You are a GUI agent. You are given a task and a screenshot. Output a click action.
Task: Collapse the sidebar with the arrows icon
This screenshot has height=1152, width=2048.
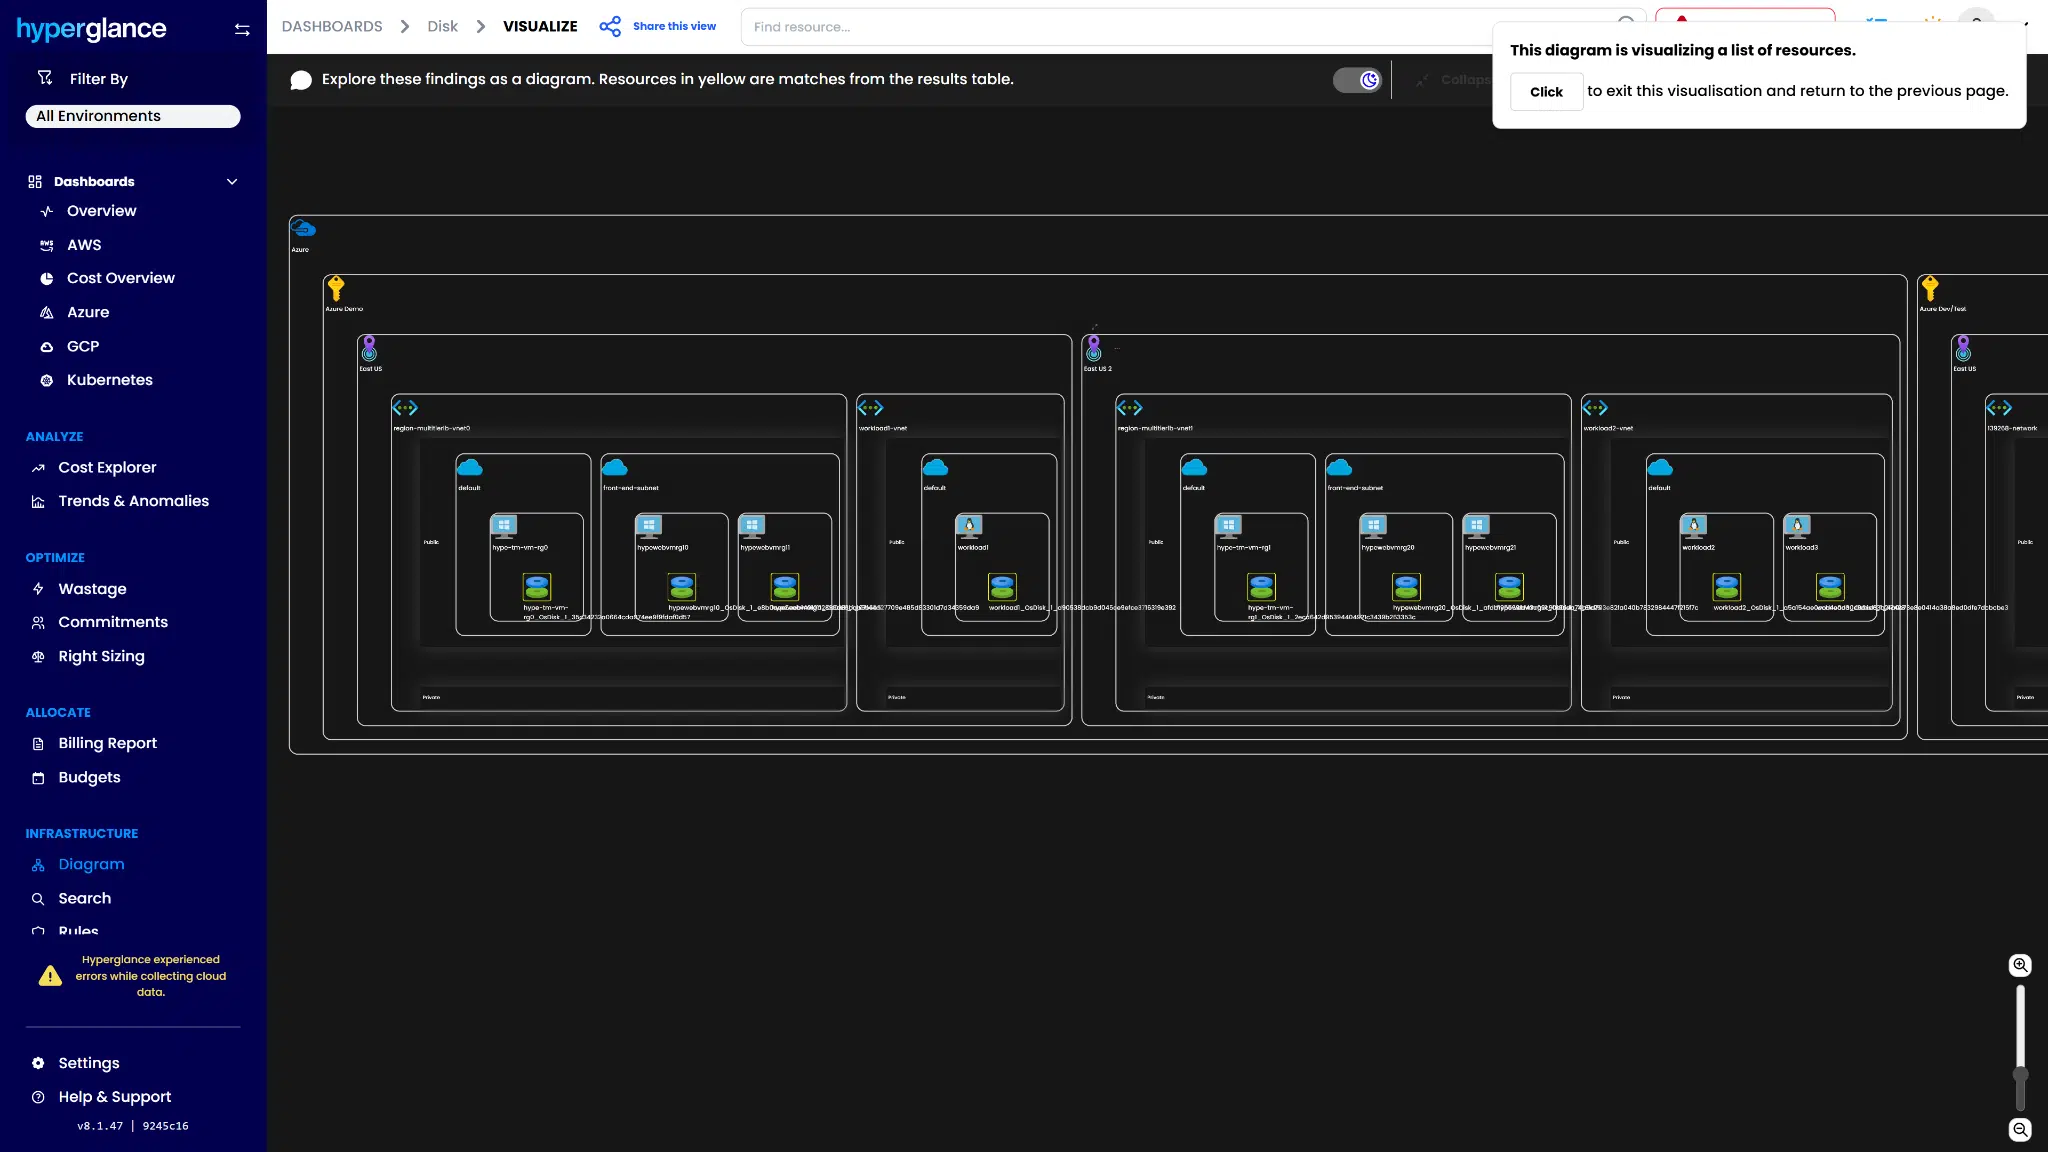(x=241, y=30)
